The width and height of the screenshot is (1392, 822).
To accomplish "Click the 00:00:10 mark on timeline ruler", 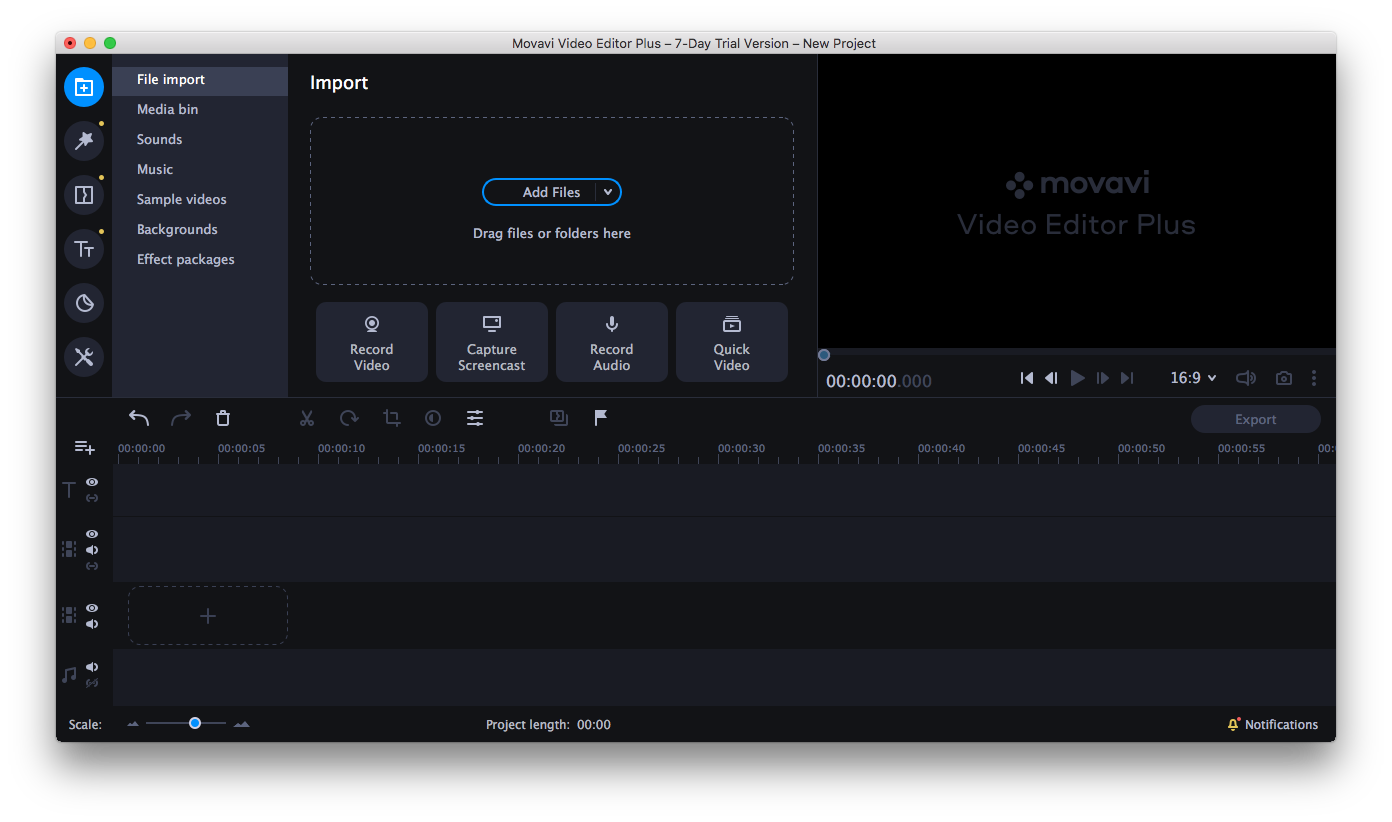I will click(341, 449).
